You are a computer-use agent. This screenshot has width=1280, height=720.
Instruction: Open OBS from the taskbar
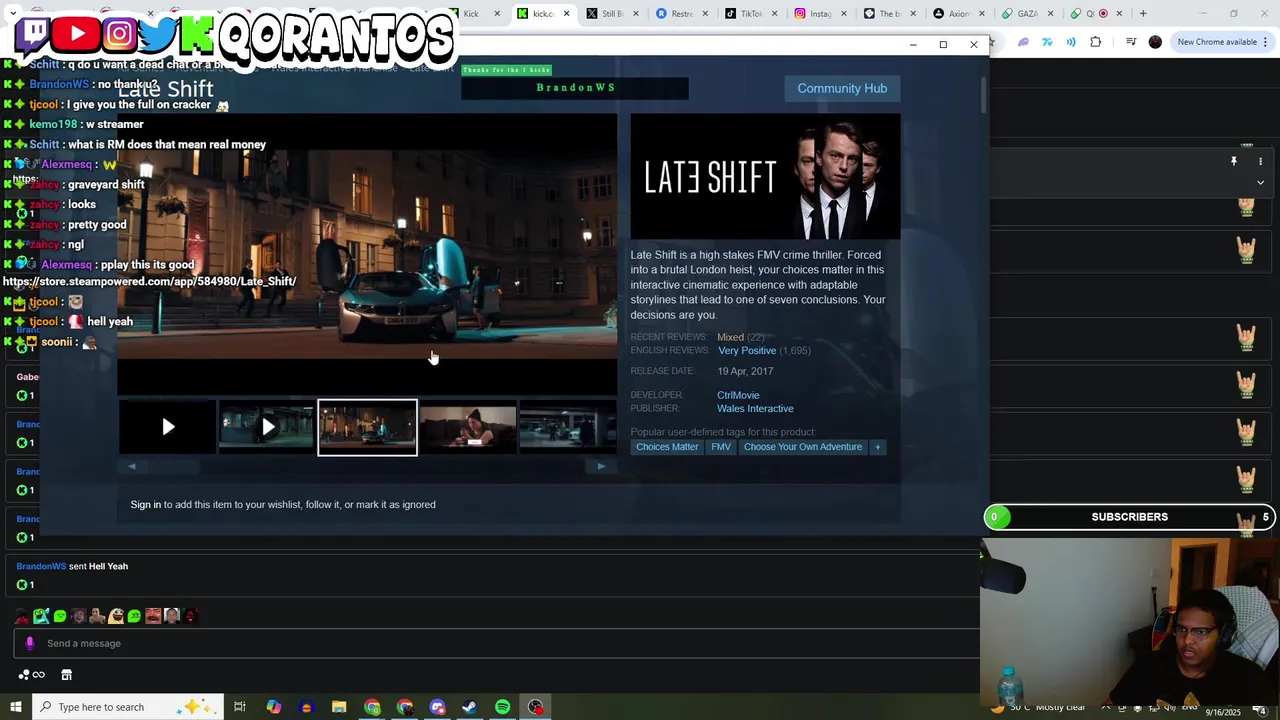click(x=535, y=707)
